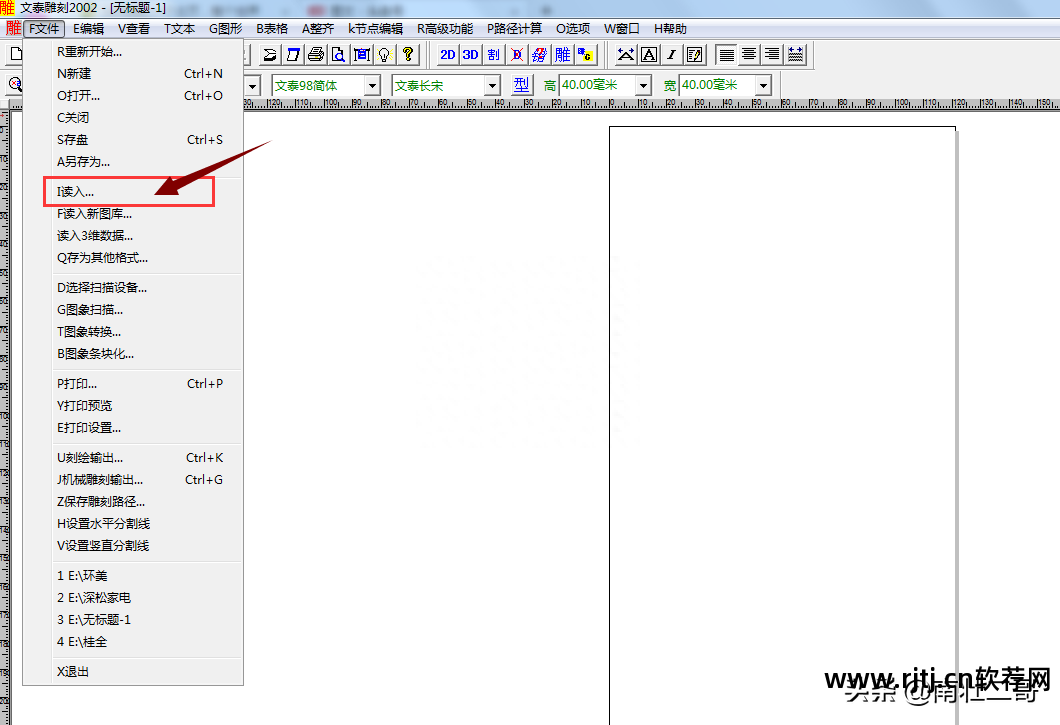1060x725 pixels.
Task: Click the italic I text icon
Action: (671, 55)
